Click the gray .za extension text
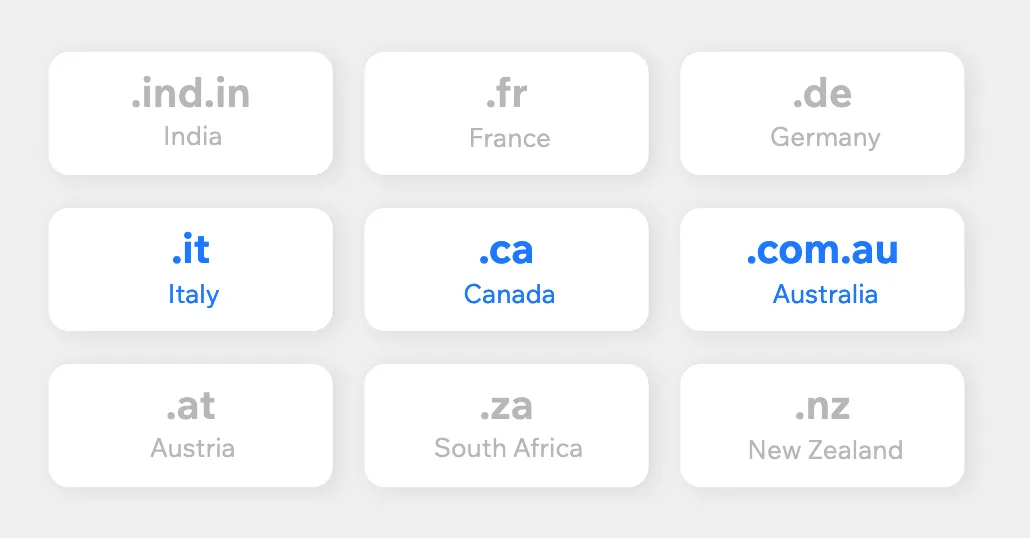Image resolution: width=1030 pixels, height=538 pixels. (506, 406)
